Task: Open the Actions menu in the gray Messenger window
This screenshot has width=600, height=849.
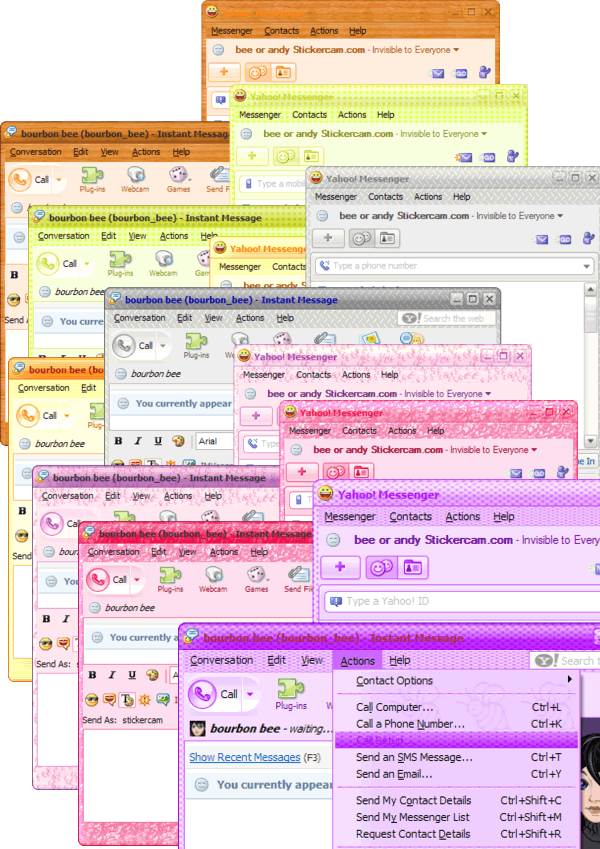Action: coord(428,197)
